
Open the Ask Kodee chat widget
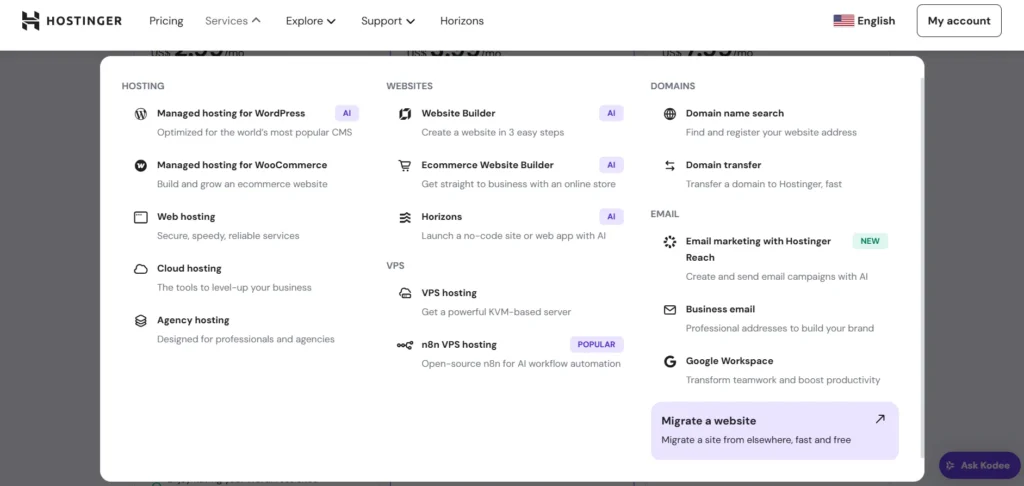coord(979,466)
